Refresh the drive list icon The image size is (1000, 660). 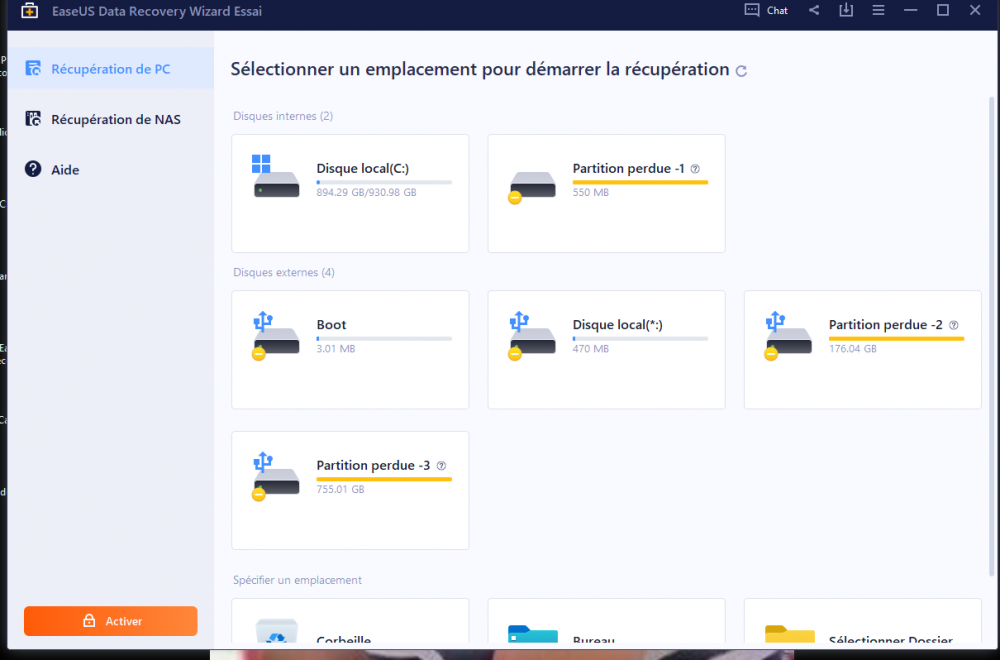click(740, 71)
